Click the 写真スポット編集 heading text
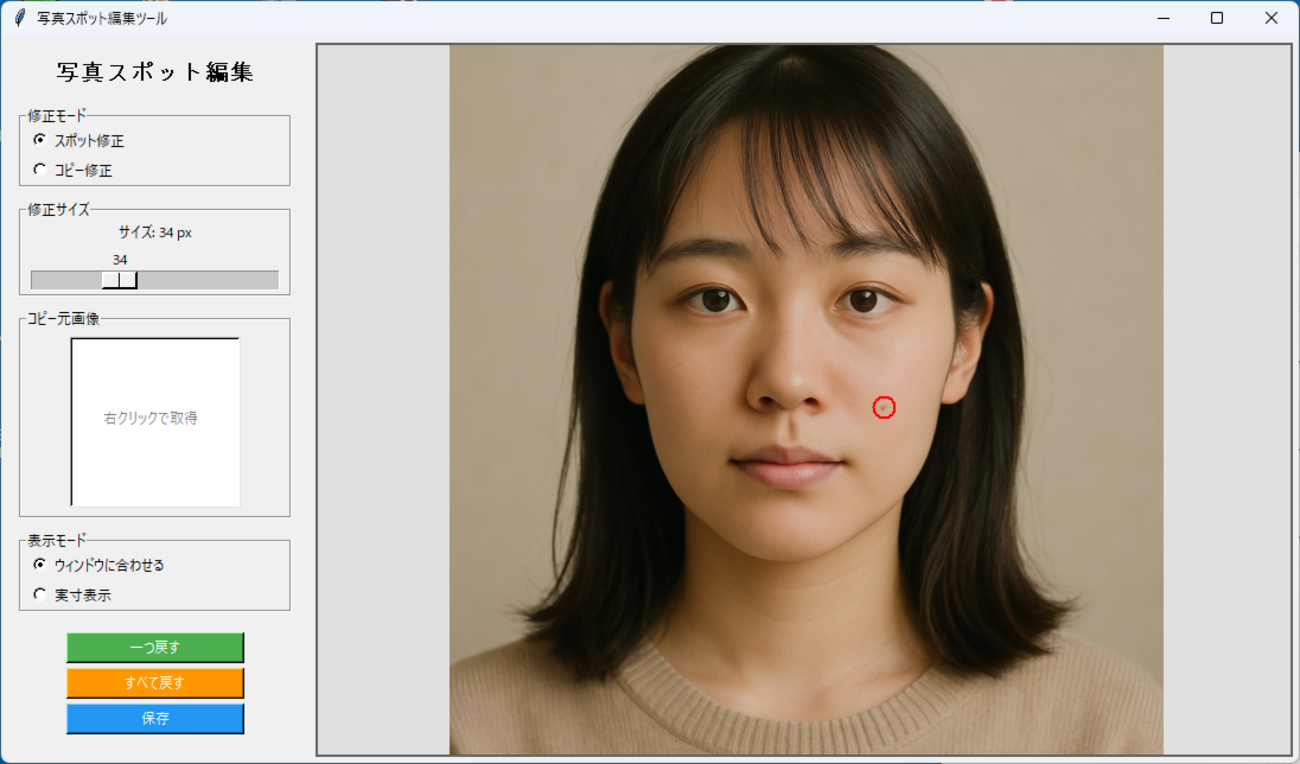Viewport: 1300px width, 764px height. pos(155,72)
